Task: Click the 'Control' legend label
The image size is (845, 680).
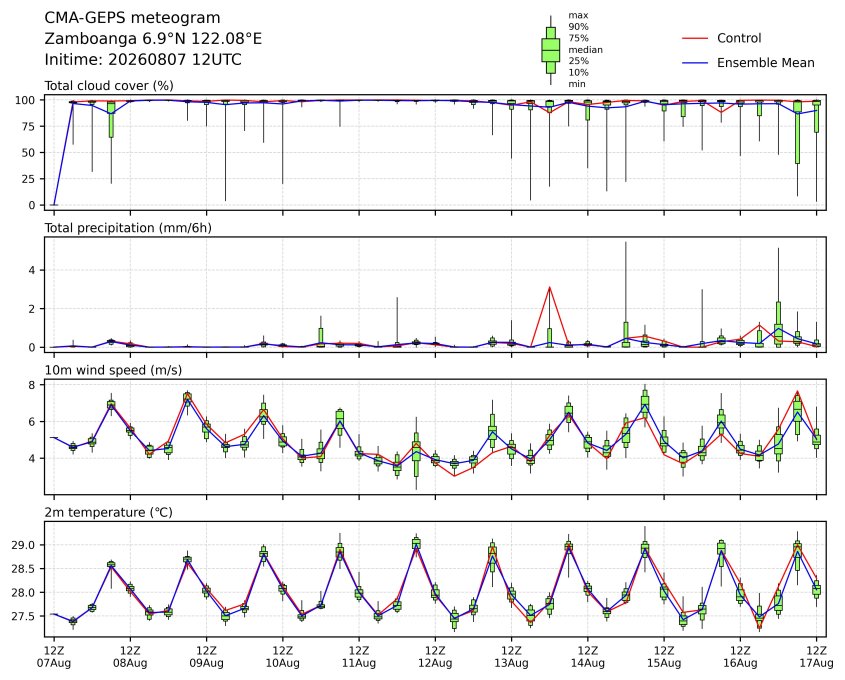Action: [739, 38]
